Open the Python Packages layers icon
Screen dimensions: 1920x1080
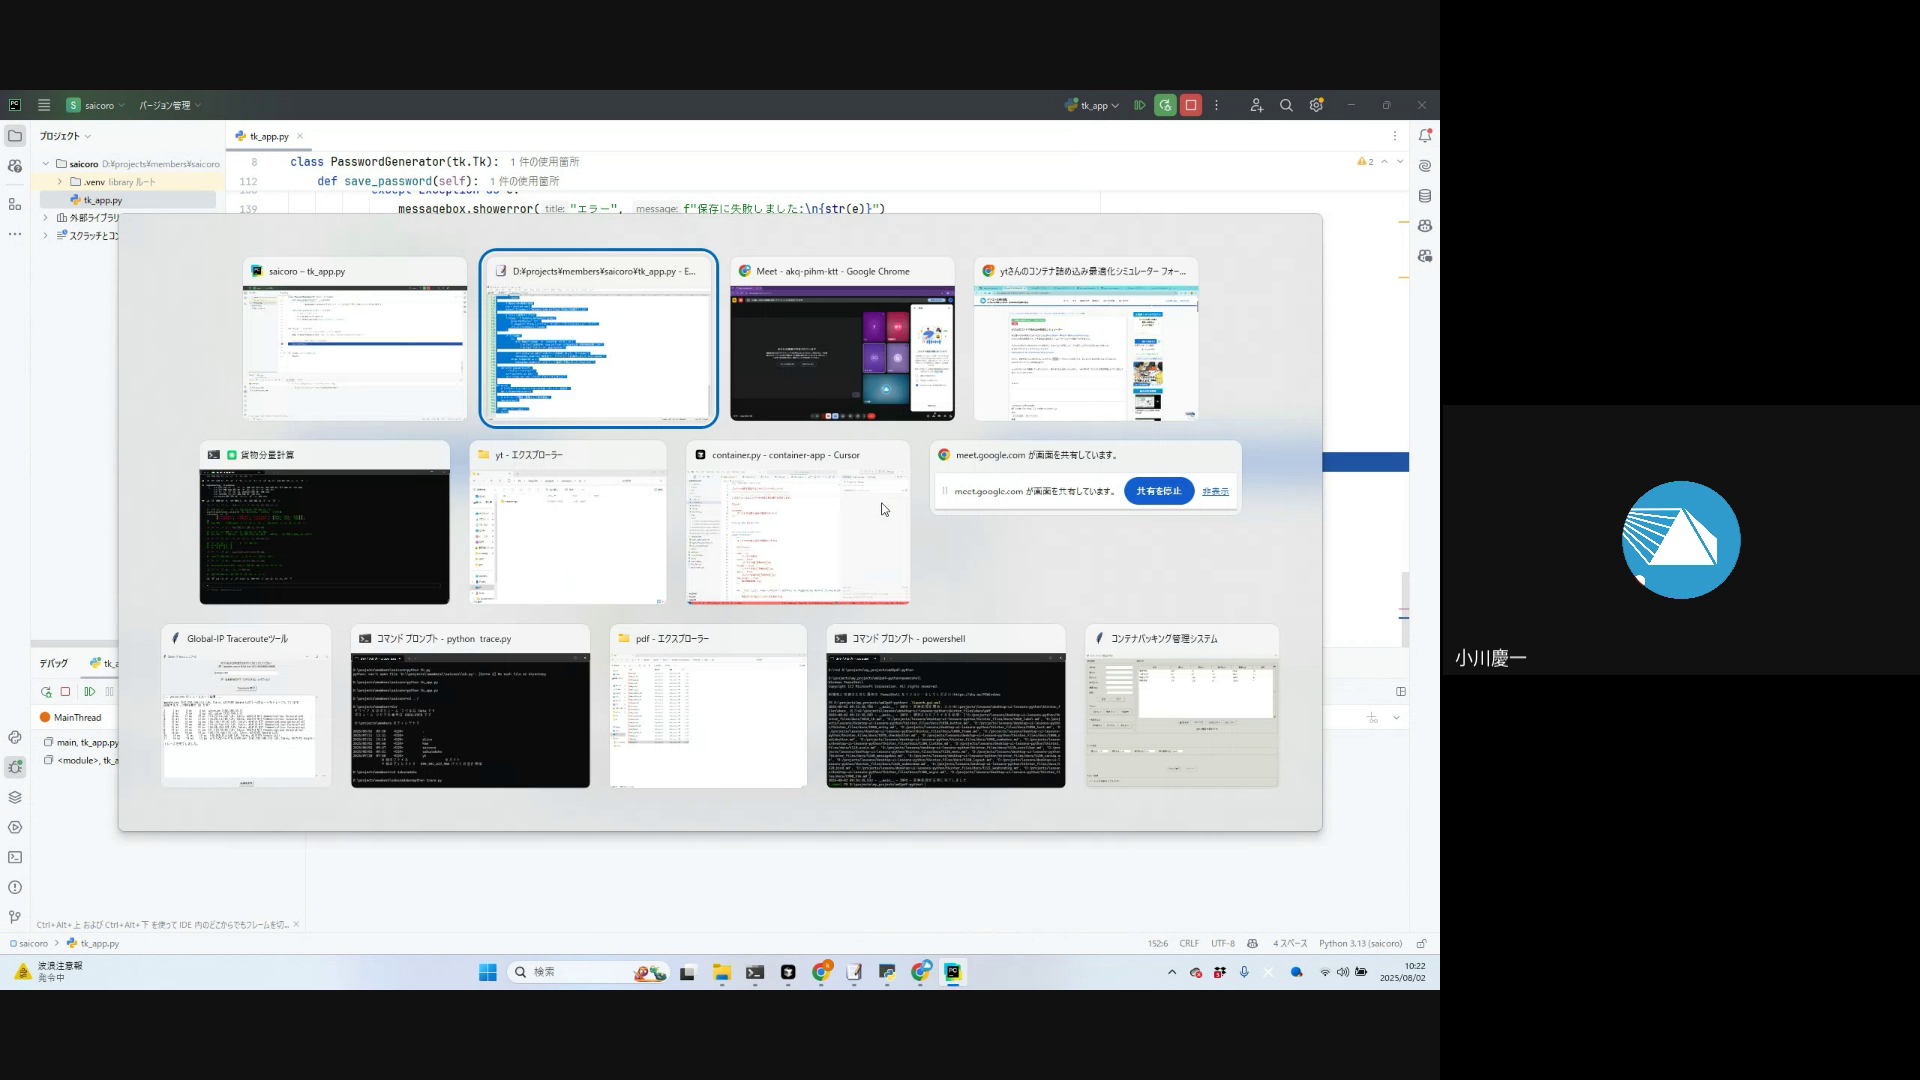(x=15, y=797)
